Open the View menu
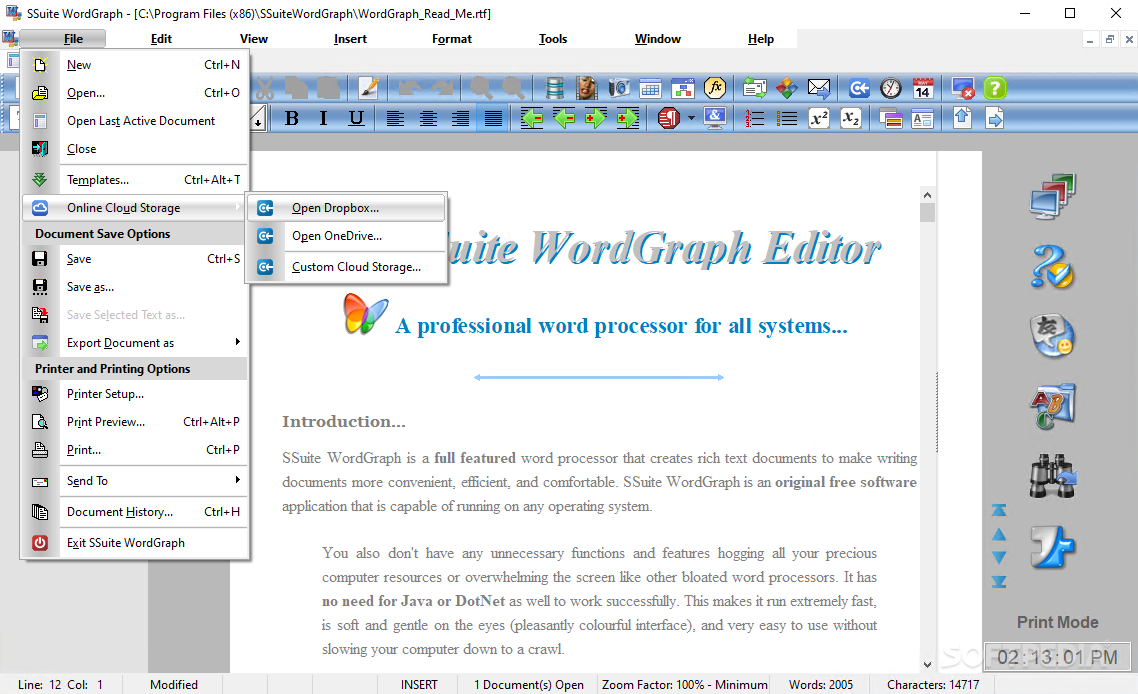 click(x=254, y=39)
